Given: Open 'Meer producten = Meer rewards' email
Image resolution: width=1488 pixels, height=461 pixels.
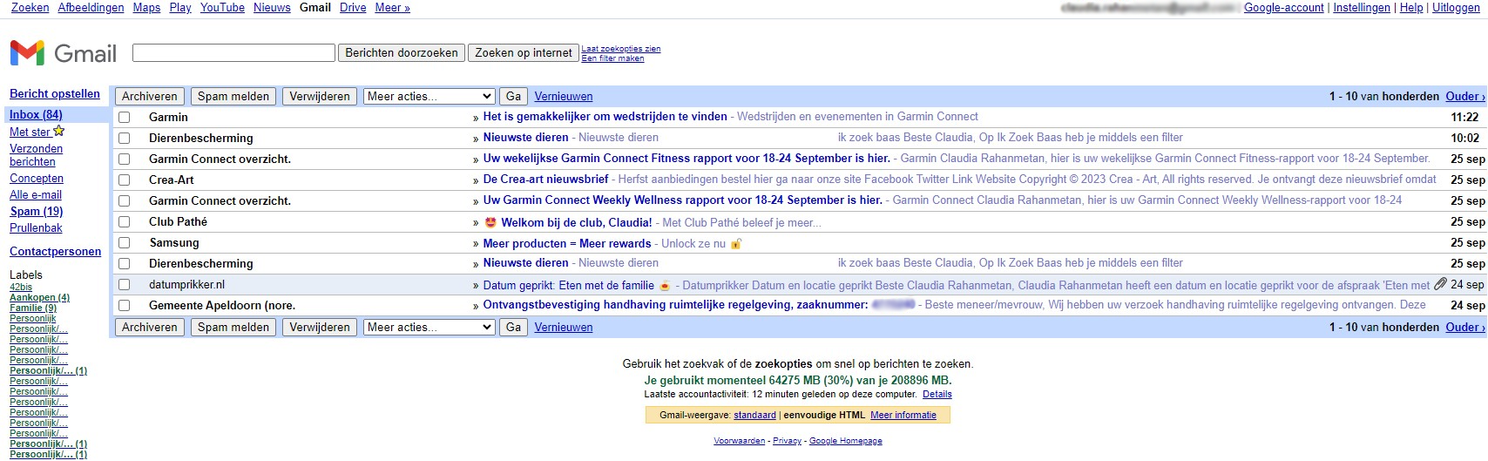Looking at the screenshot, I should tap(567, 243).
